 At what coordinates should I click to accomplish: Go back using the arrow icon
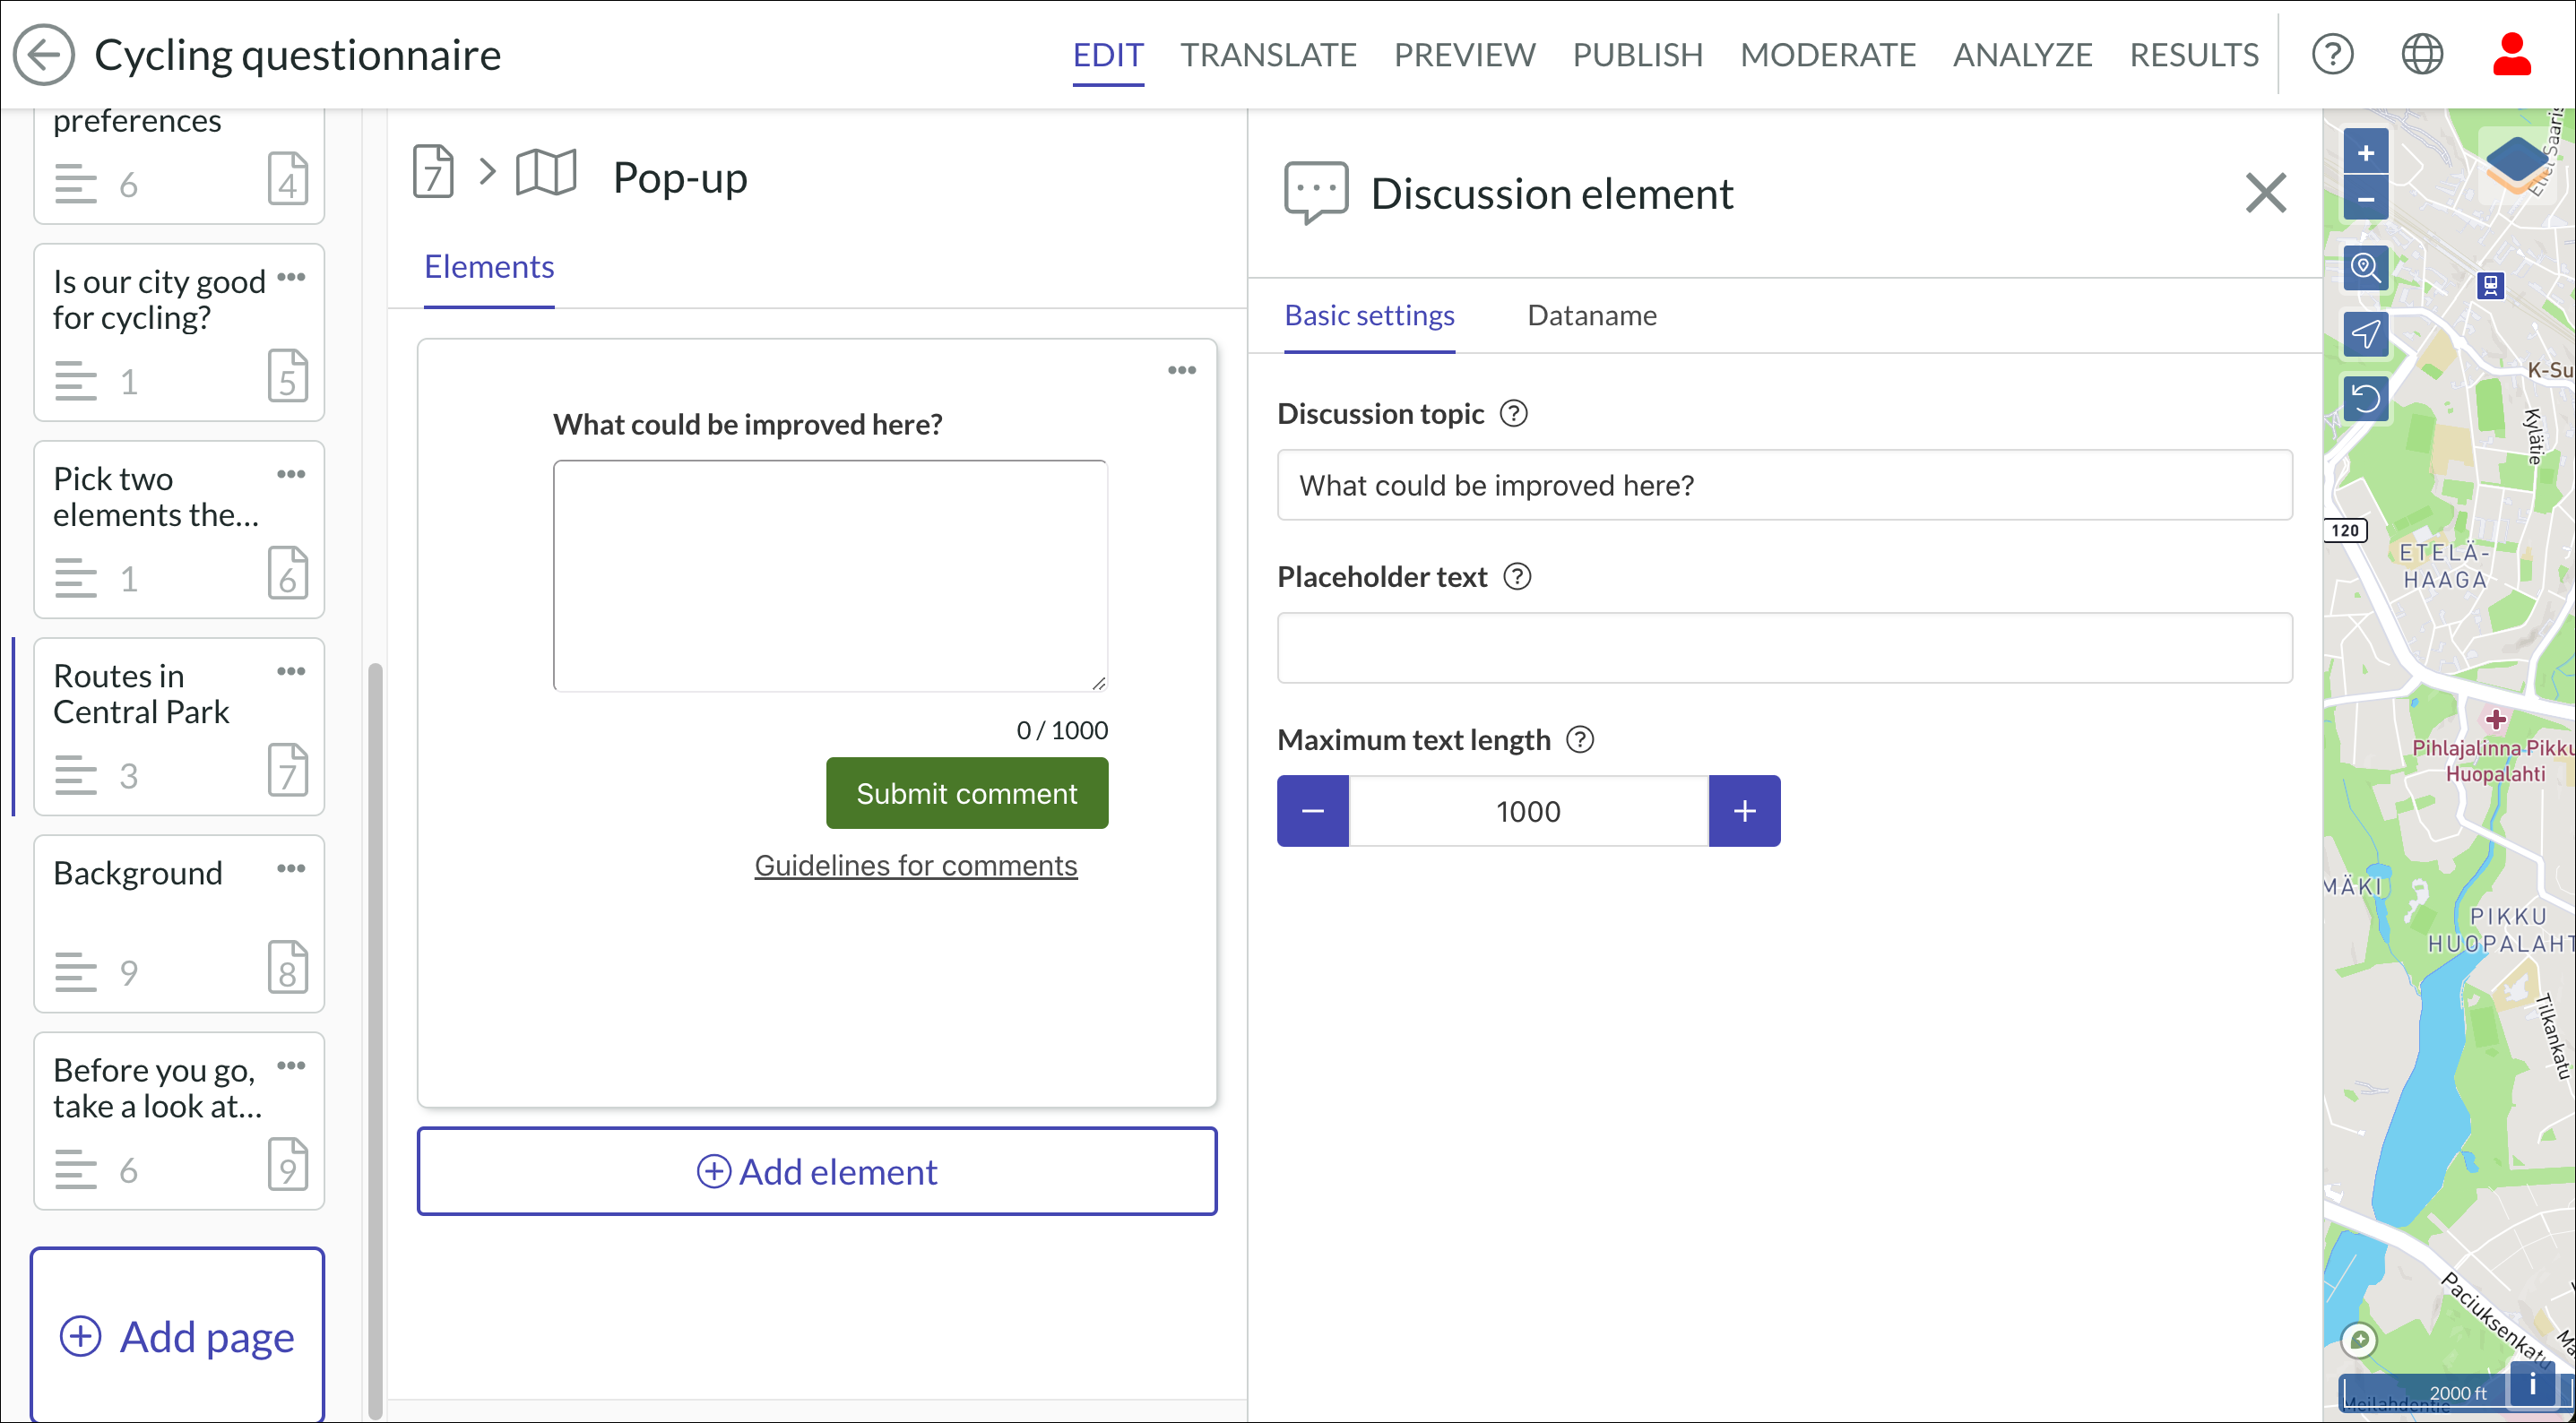coord(43,54)
